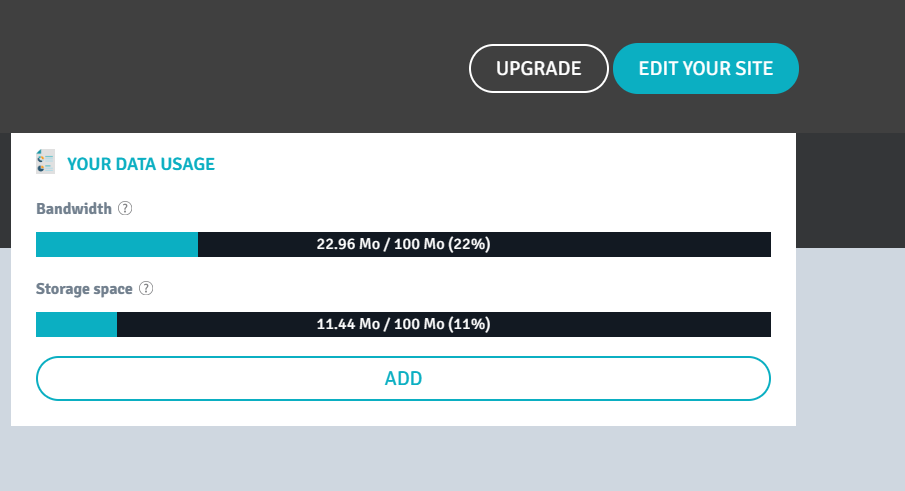Click the Bandwidth label text
Viewport: 905px width, 491px height.
tap(74, 209)
